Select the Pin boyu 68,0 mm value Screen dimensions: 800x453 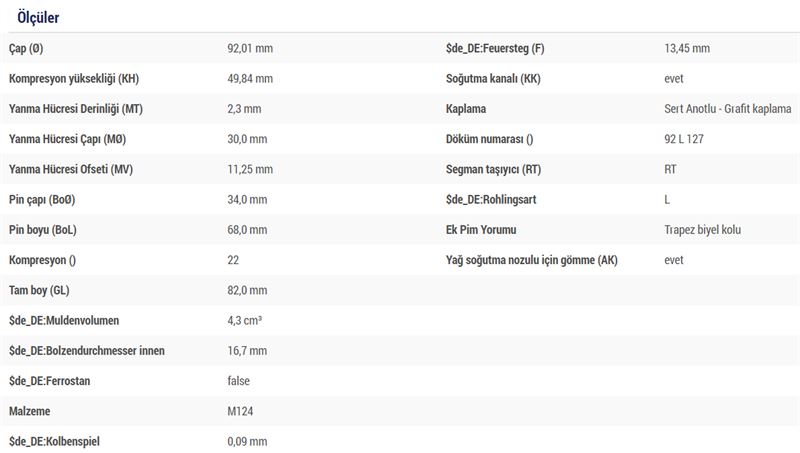(247, 230)
